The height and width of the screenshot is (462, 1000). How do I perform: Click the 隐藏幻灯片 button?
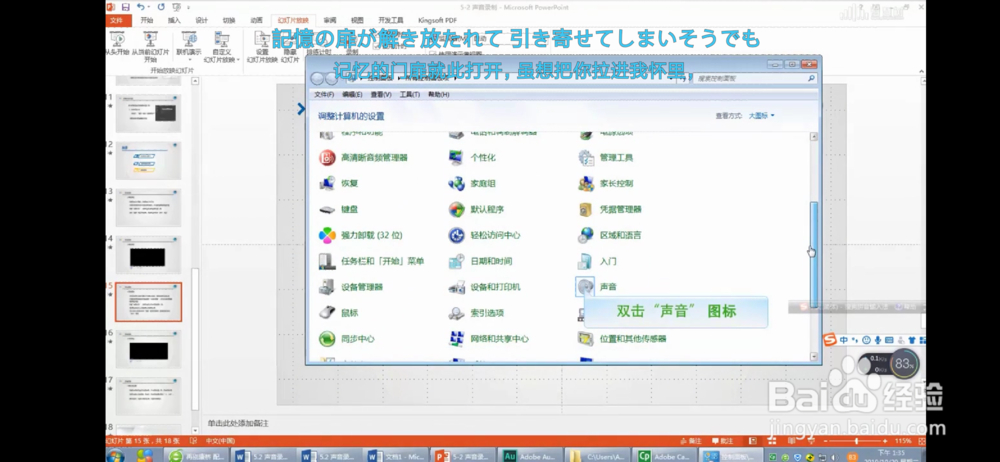(x=290, y=47)
